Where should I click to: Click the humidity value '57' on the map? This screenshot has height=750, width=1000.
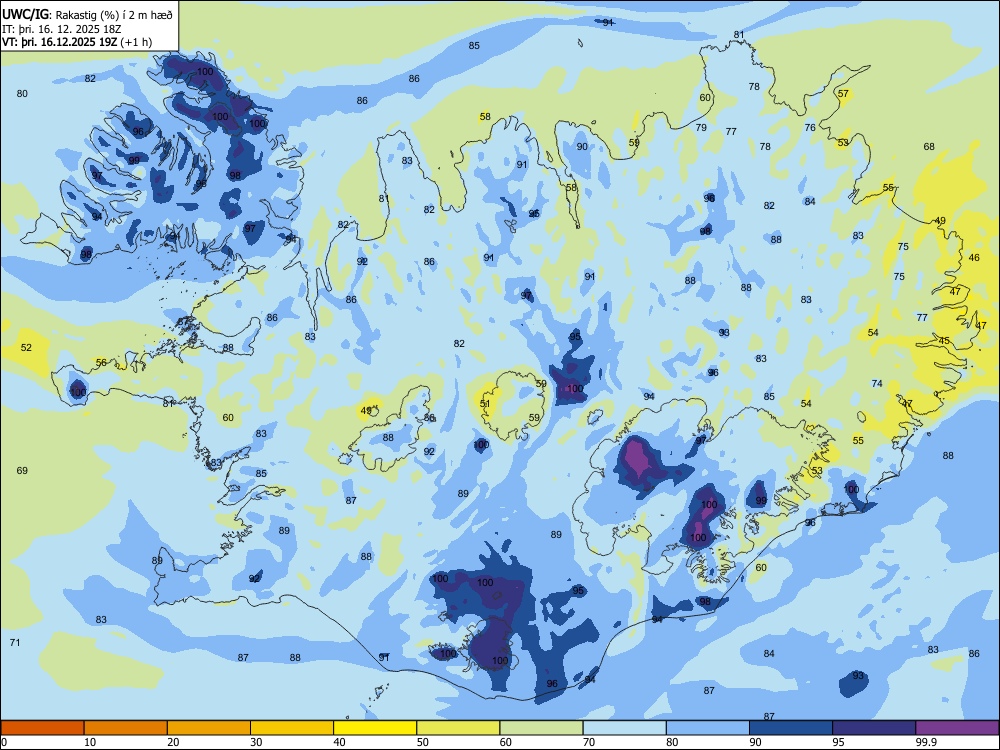pyautogui.click(x=843, y=94)
